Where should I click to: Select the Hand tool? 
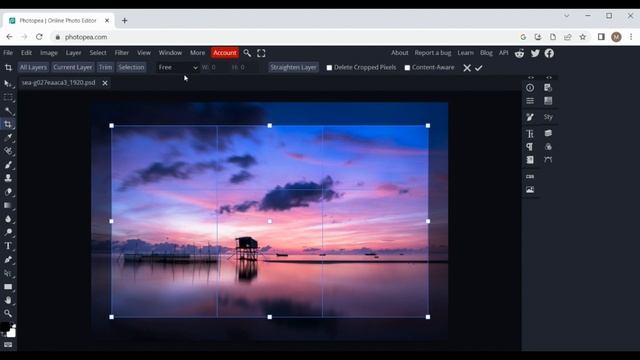8,300
